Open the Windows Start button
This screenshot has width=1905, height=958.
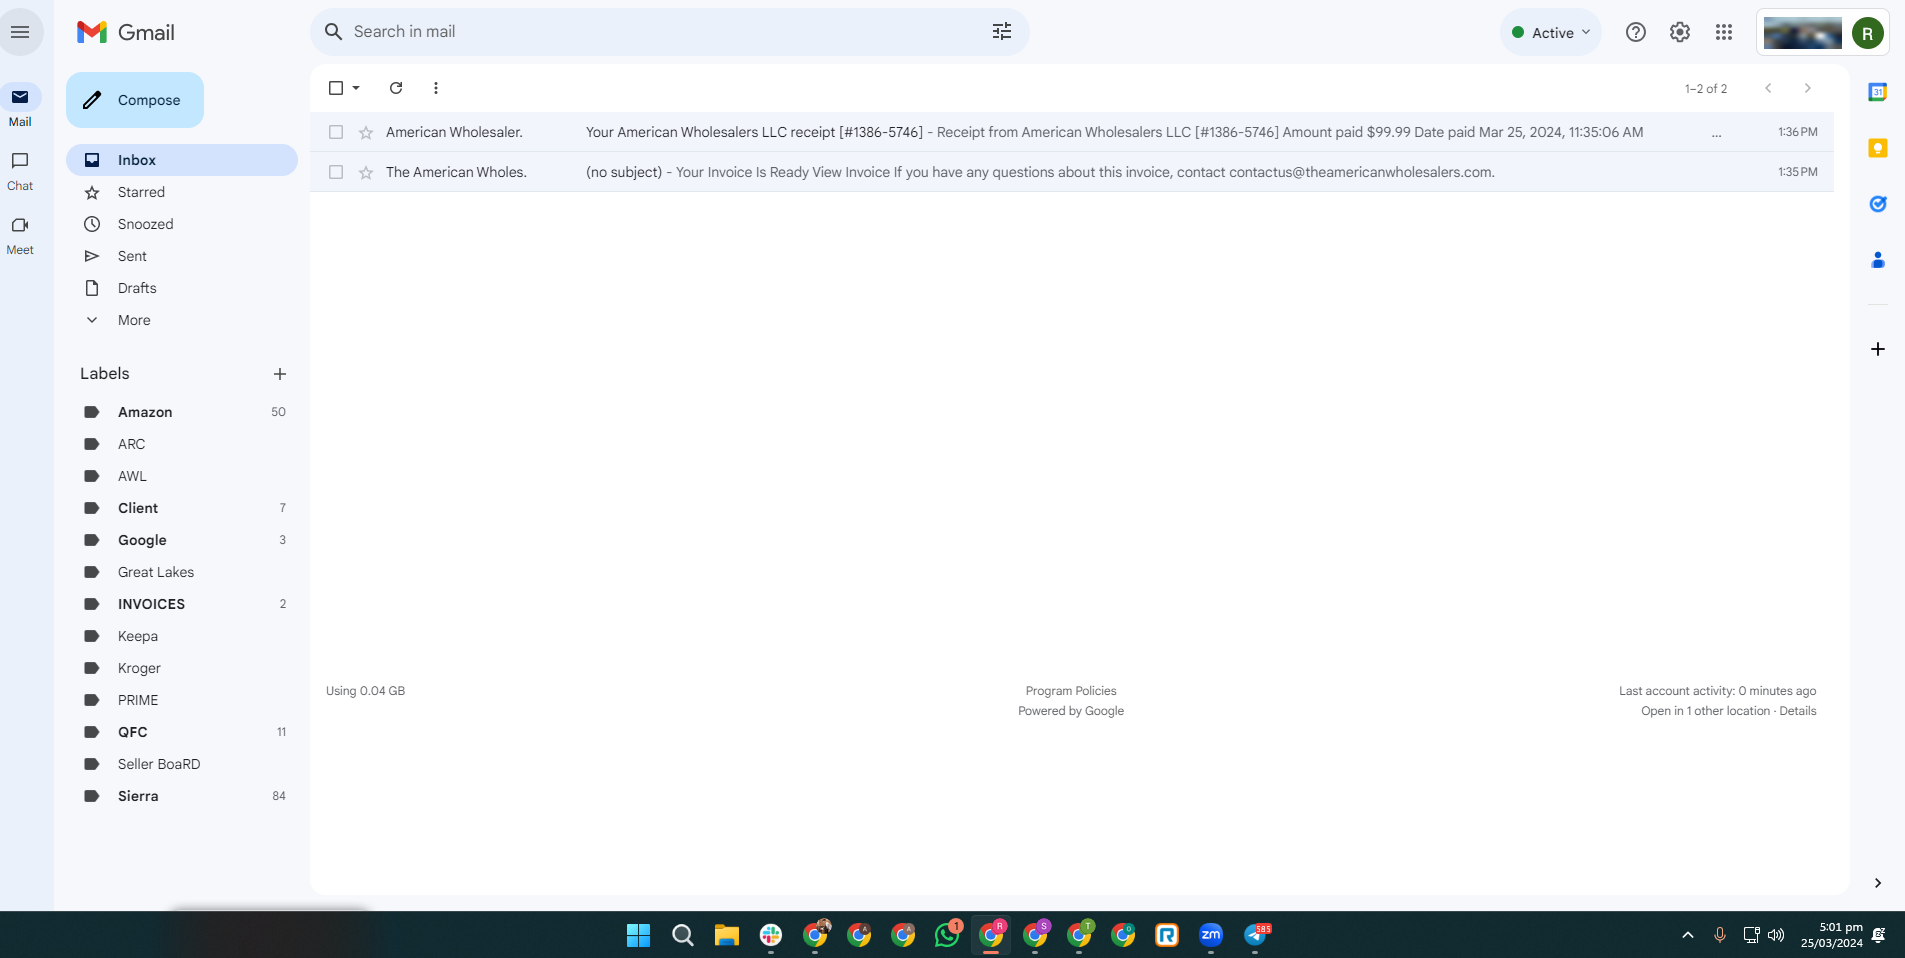[638, 935]
